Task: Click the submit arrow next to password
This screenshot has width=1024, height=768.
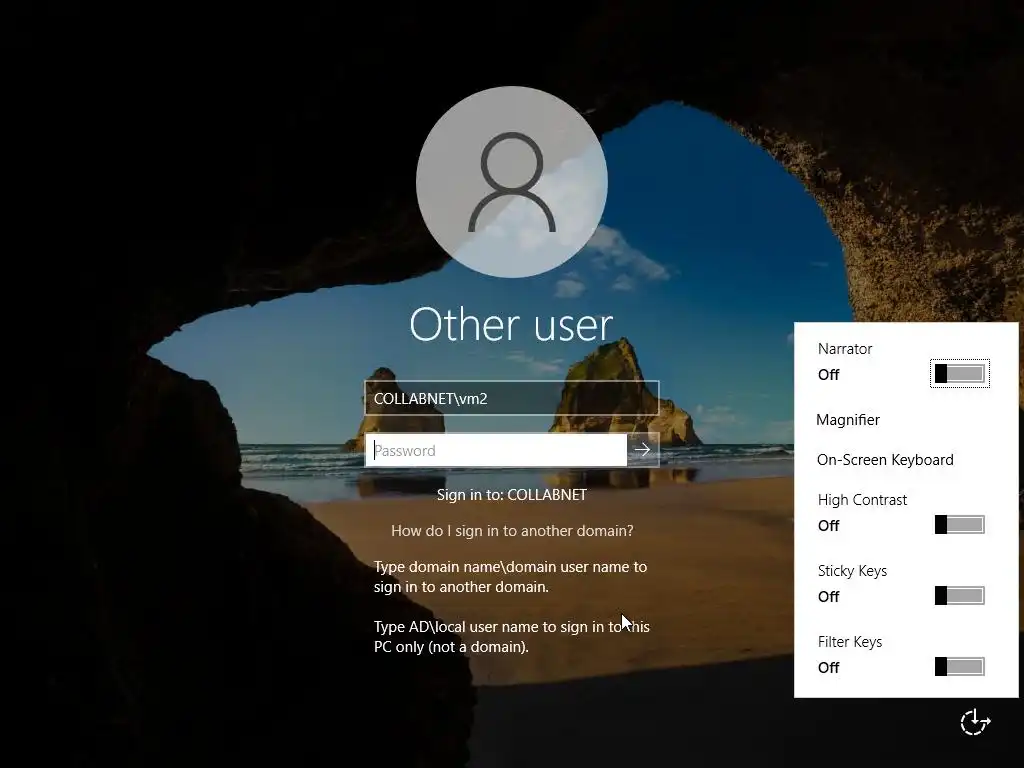Action: coord(643,450)
